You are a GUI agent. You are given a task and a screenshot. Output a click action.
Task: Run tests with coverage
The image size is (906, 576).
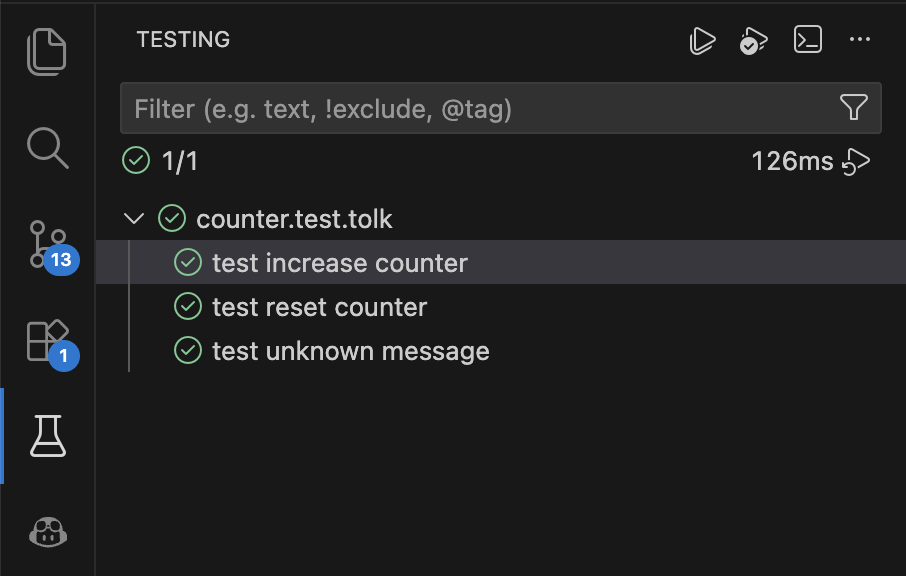[753, 40]
